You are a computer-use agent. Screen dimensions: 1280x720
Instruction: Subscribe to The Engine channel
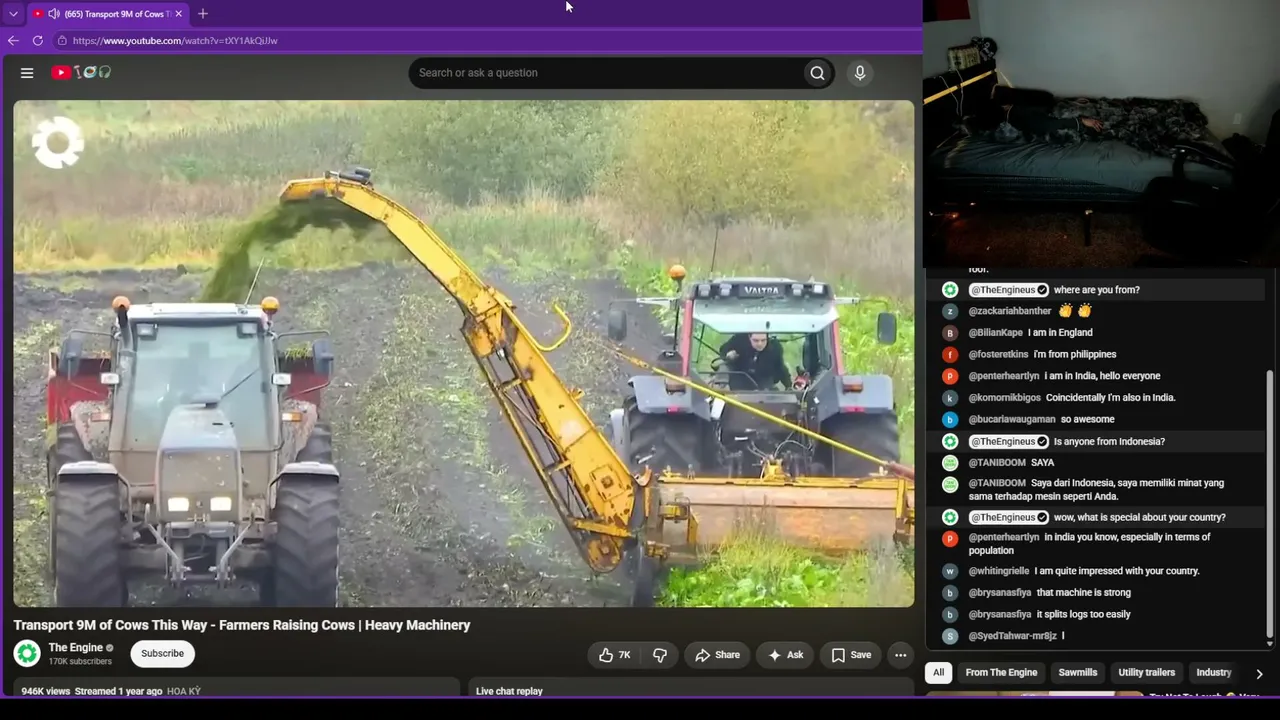pos(162,654)
